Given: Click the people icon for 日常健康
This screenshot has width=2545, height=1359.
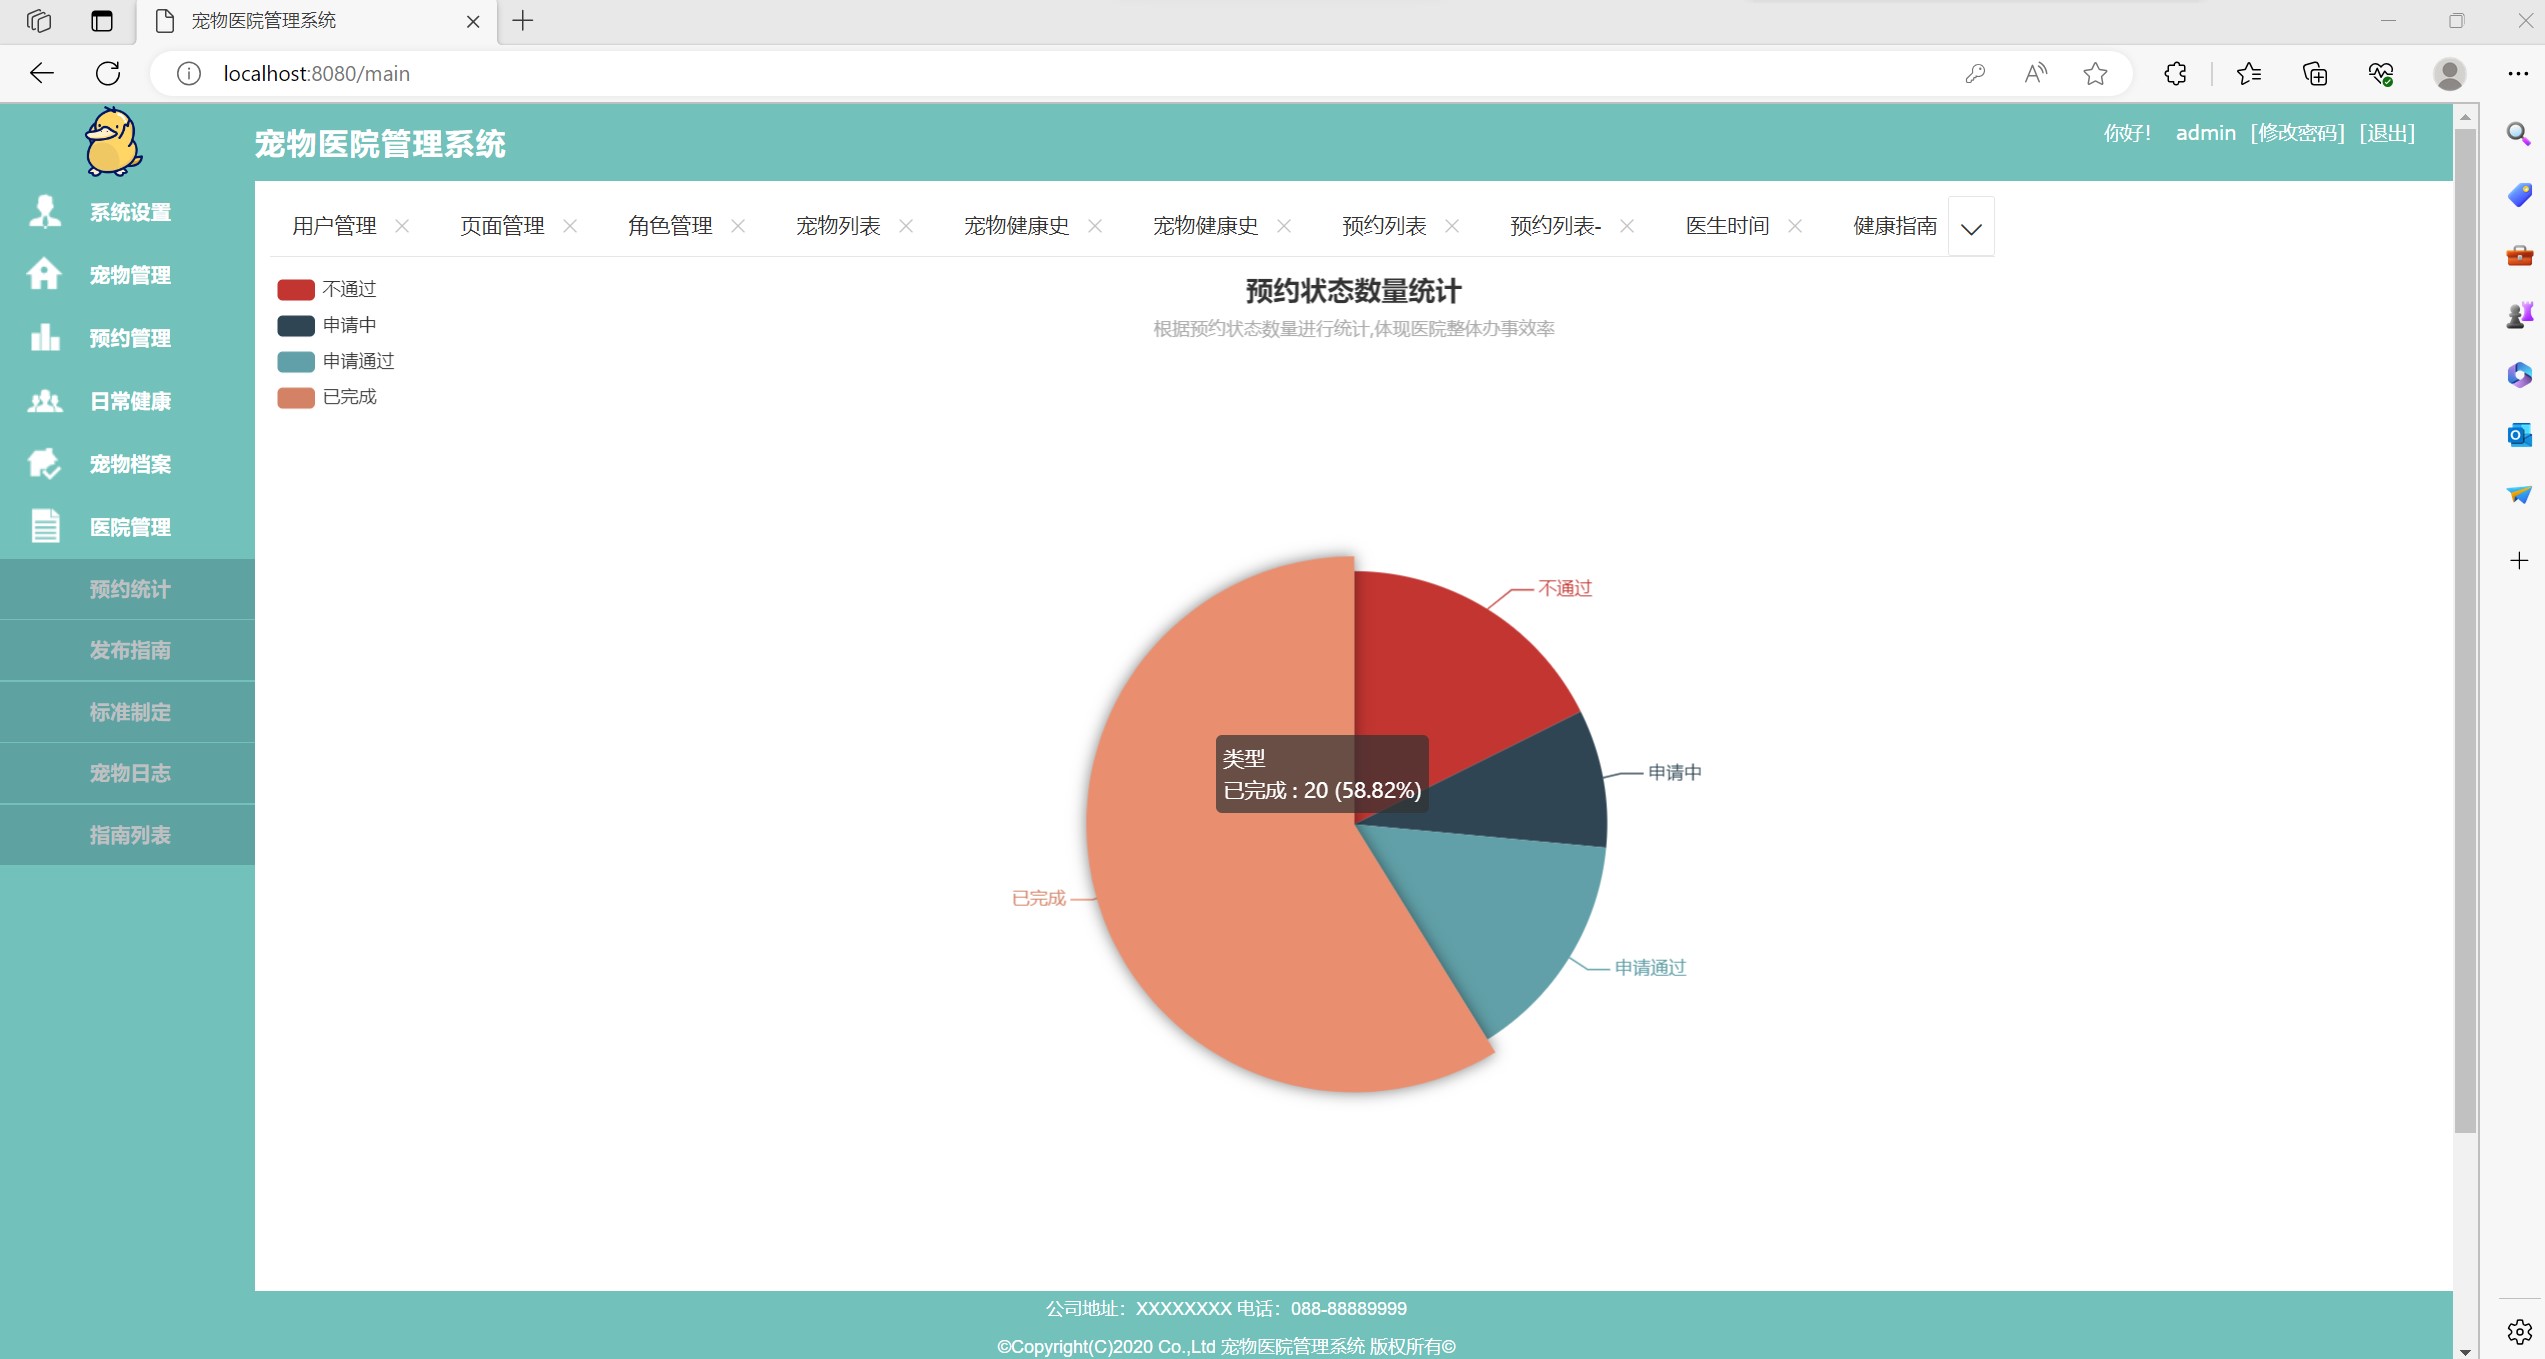Looking at the screenshot, I should (44, 401).
